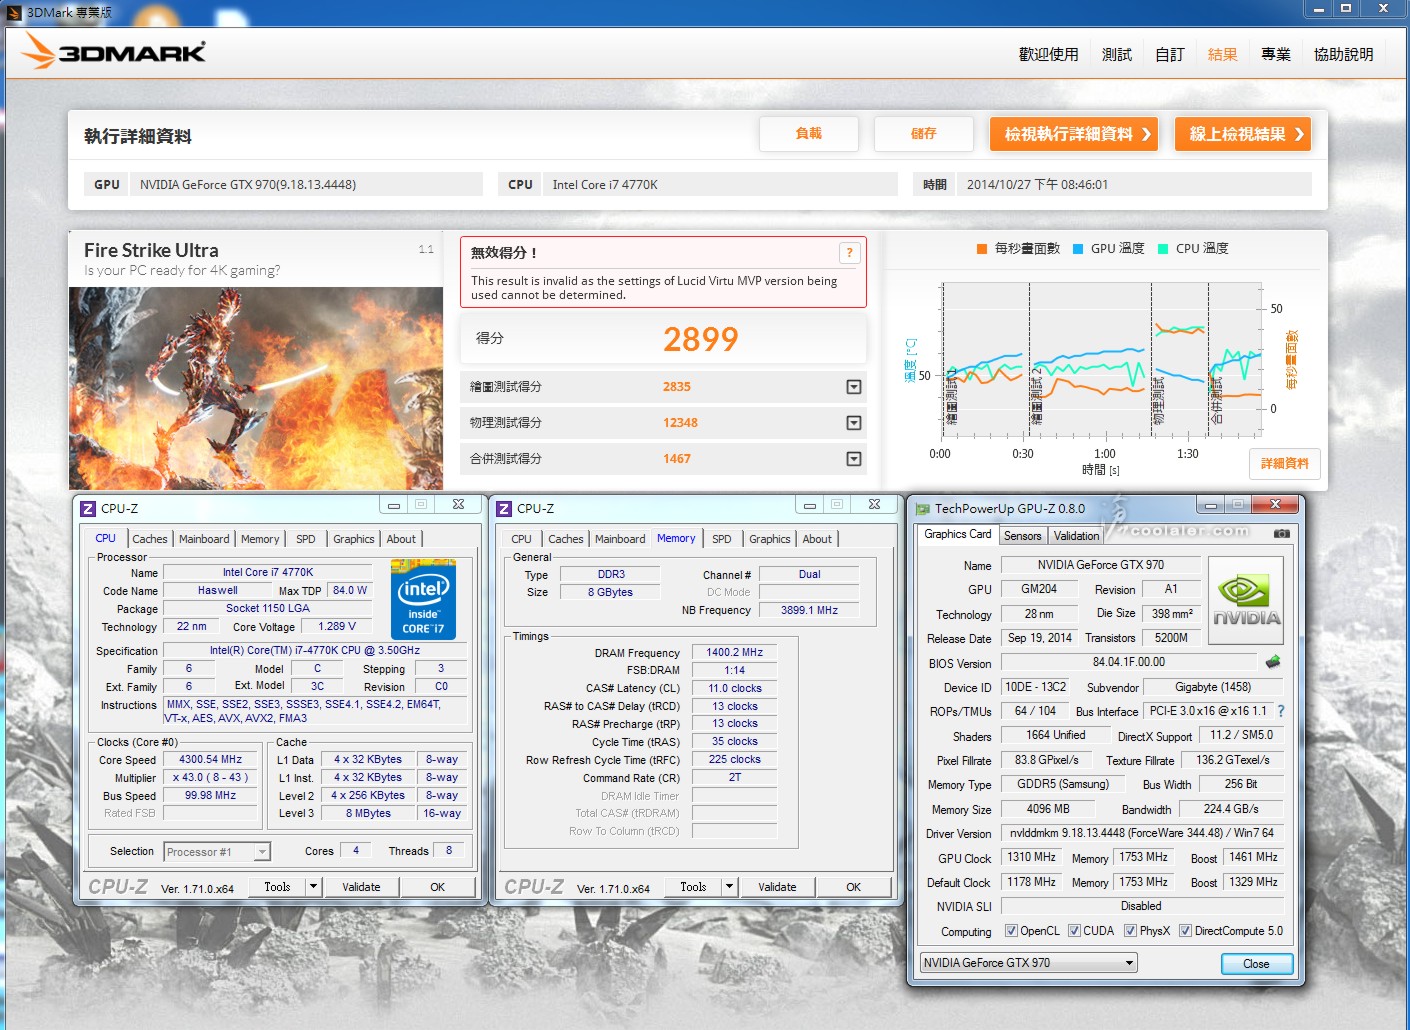Click the DRAM Frequency 1400.2 MHz value

tap(734, 652)
